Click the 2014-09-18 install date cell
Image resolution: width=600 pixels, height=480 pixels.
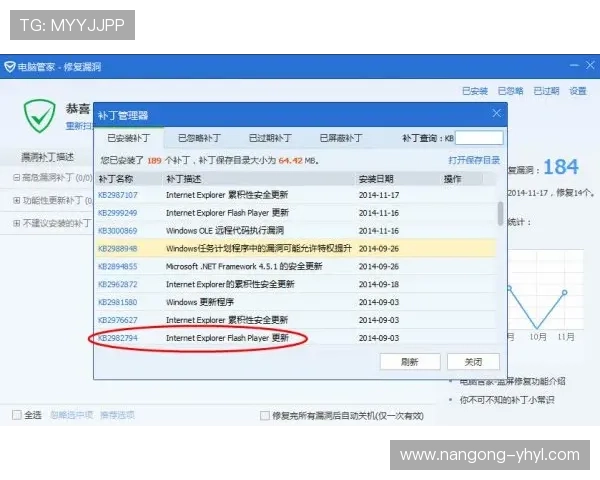[x=379, y=284]
